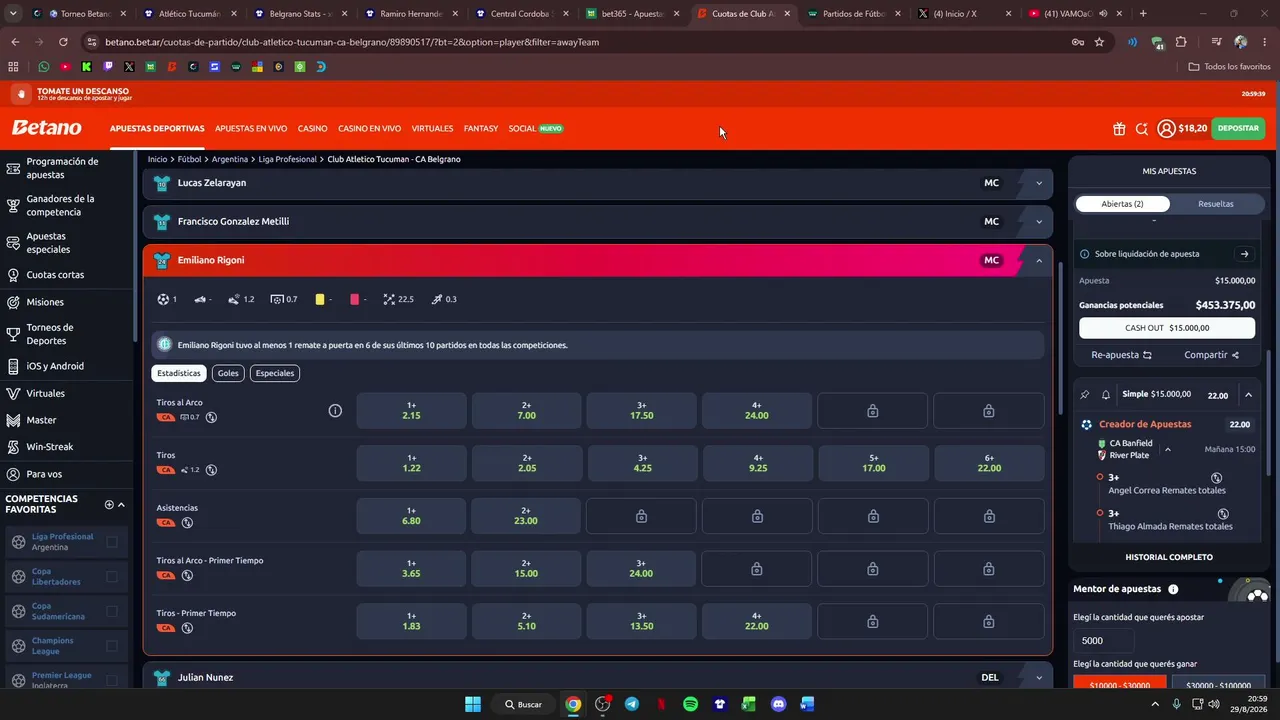1280x720 pixels.
Task: Reload the page in Chrome
Action: pos(63,42)
